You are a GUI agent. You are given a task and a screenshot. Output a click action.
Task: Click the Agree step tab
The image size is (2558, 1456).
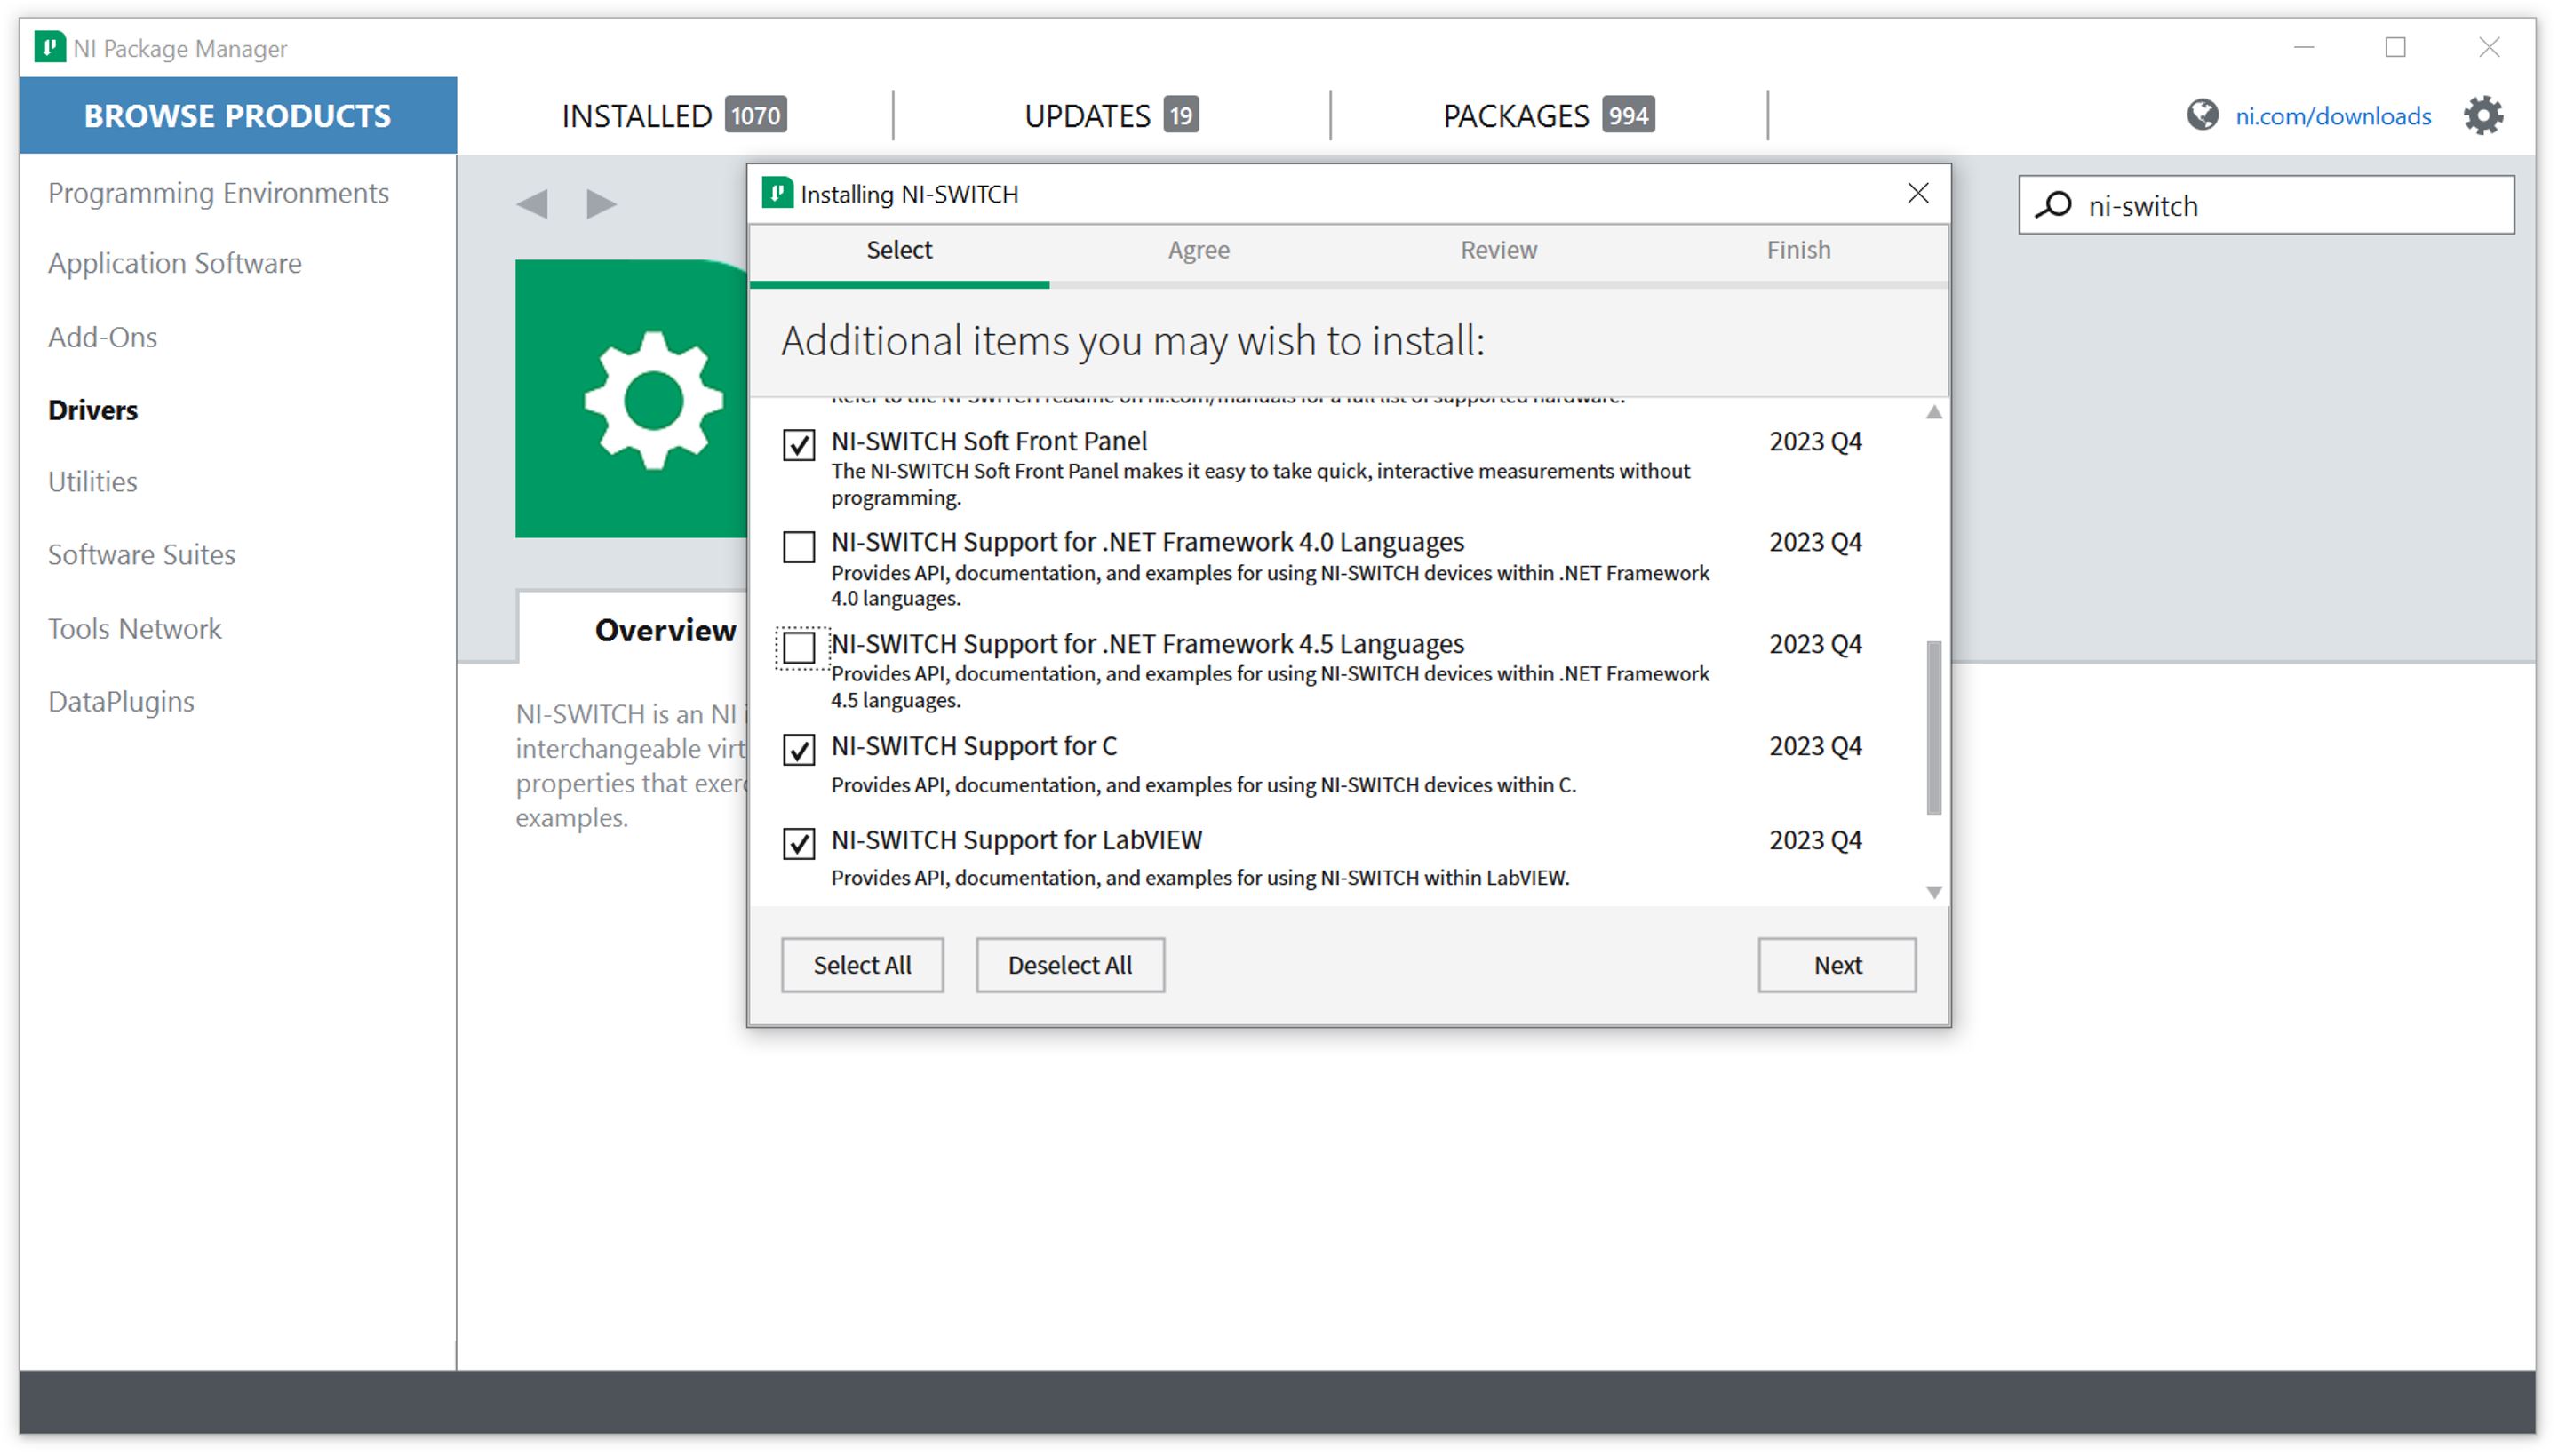click(x=1199, y=250)
